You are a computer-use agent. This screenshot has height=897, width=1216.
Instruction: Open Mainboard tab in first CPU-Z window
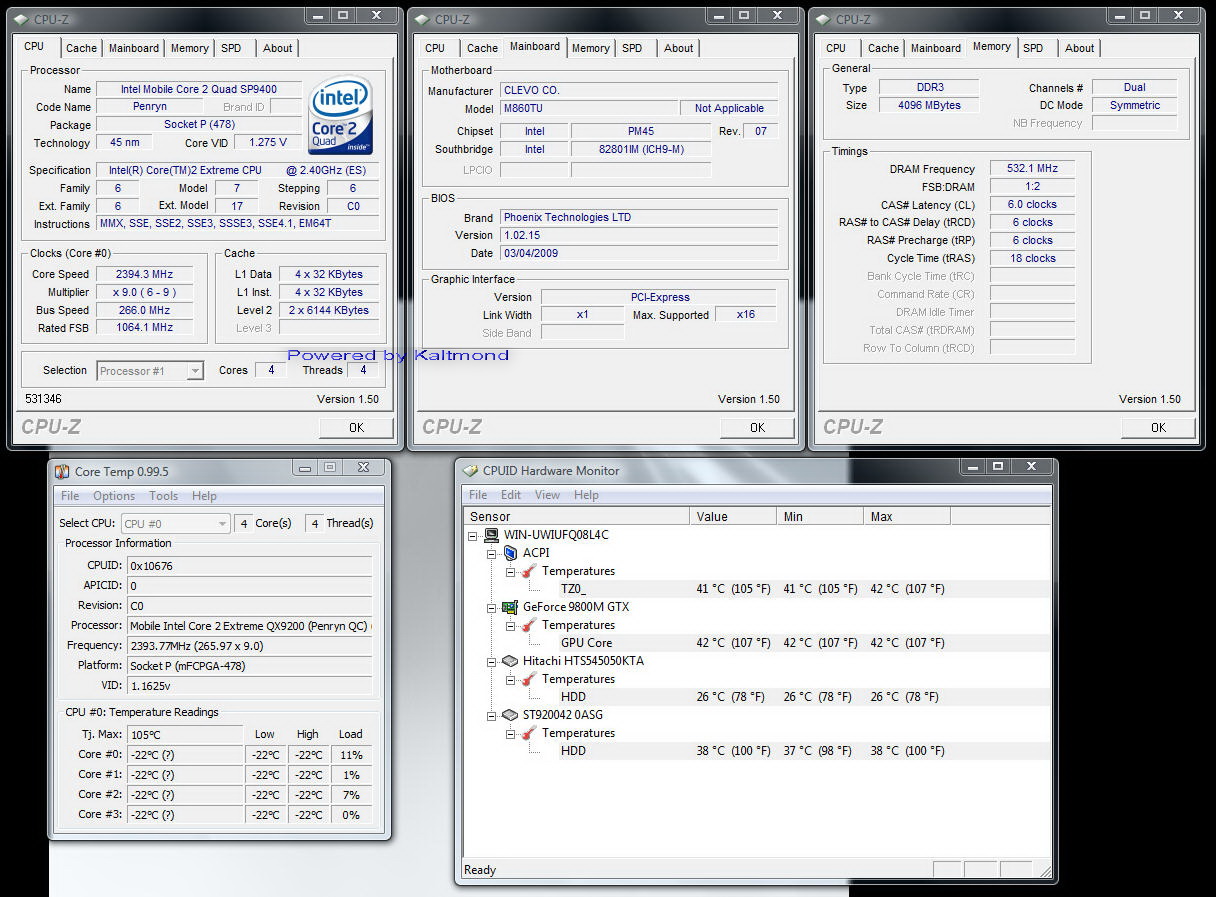(134, 48)
